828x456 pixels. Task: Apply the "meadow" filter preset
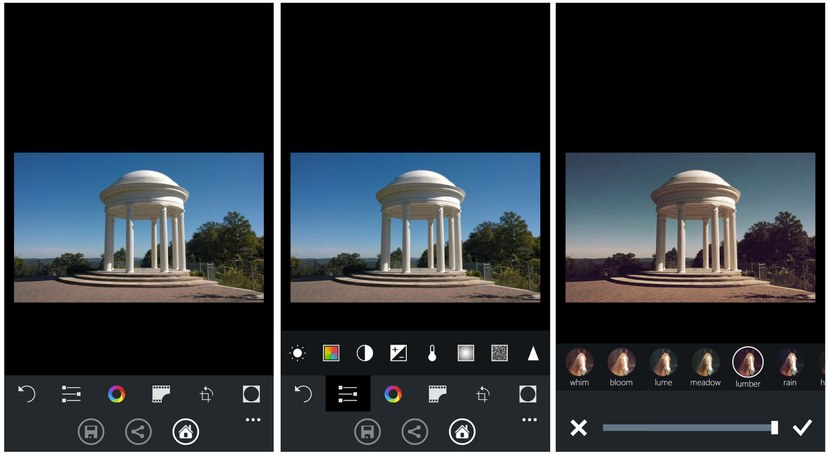(x=705, y=362)
